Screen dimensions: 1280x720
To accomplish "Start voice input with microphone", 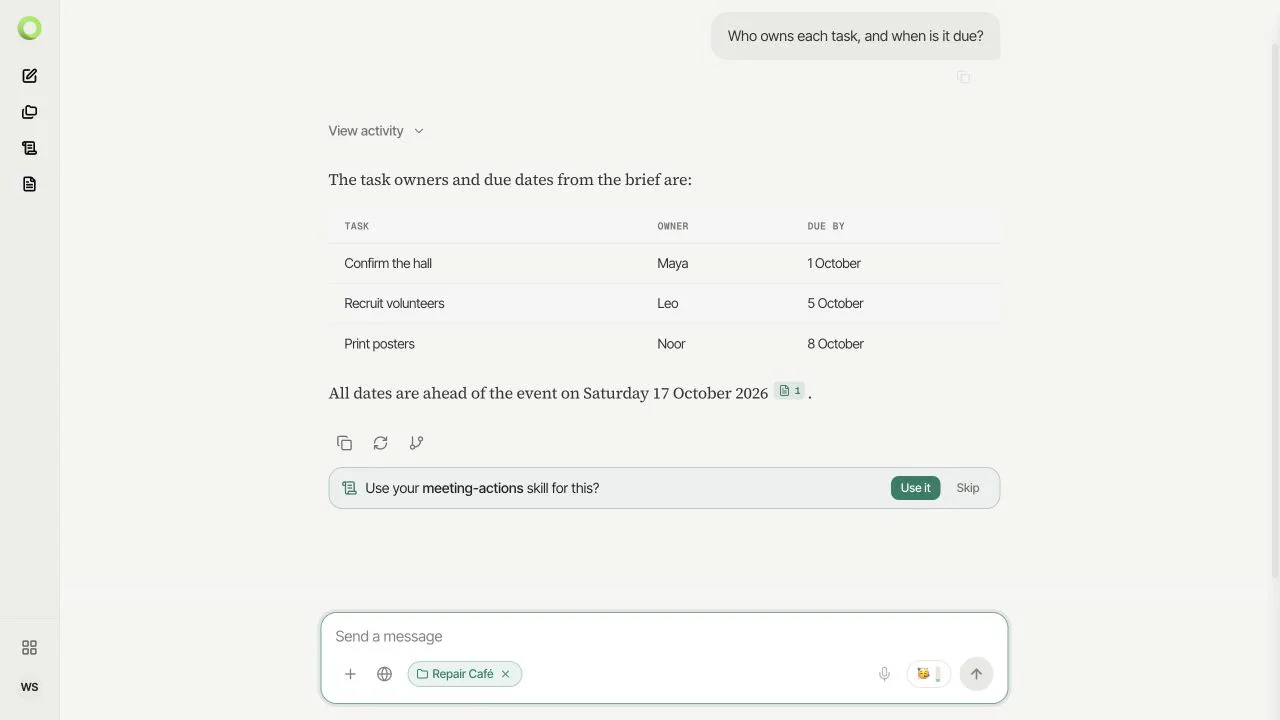I will pos(884,674).
